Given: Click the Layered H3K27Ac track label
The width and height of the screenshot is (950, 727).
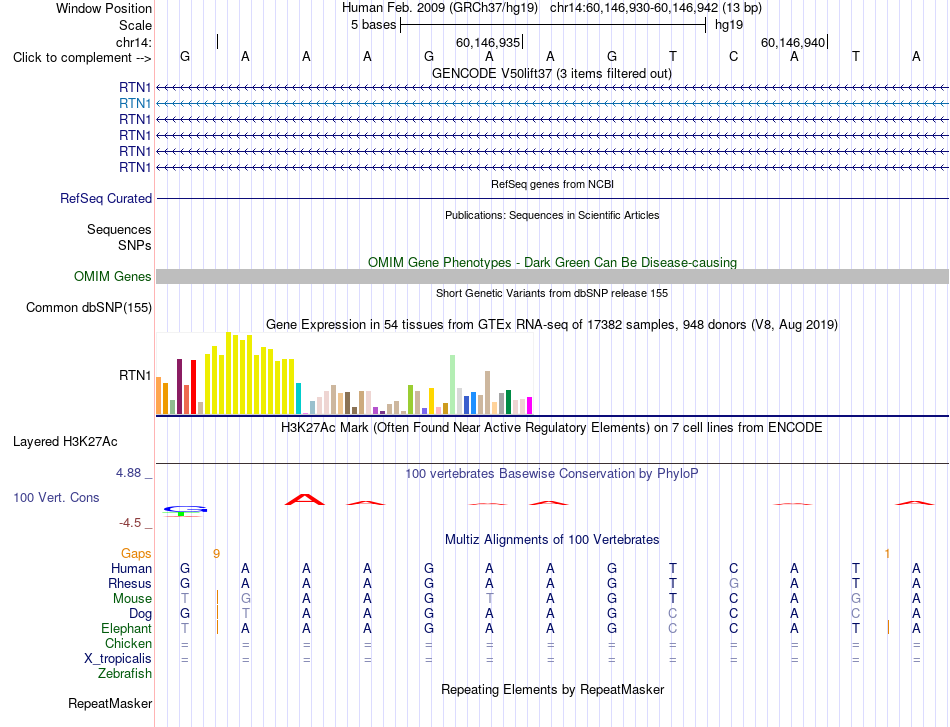Looking at the screenshot, I should coord(65,442).
